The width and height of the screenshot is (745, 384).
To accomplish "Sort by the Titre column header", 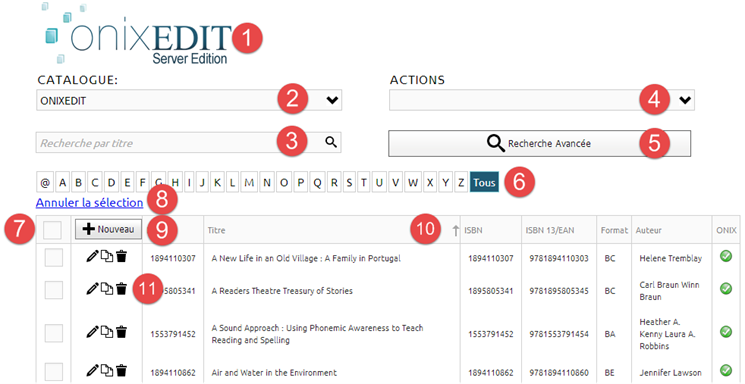I will pyautogui.click(x=216, y=230).
